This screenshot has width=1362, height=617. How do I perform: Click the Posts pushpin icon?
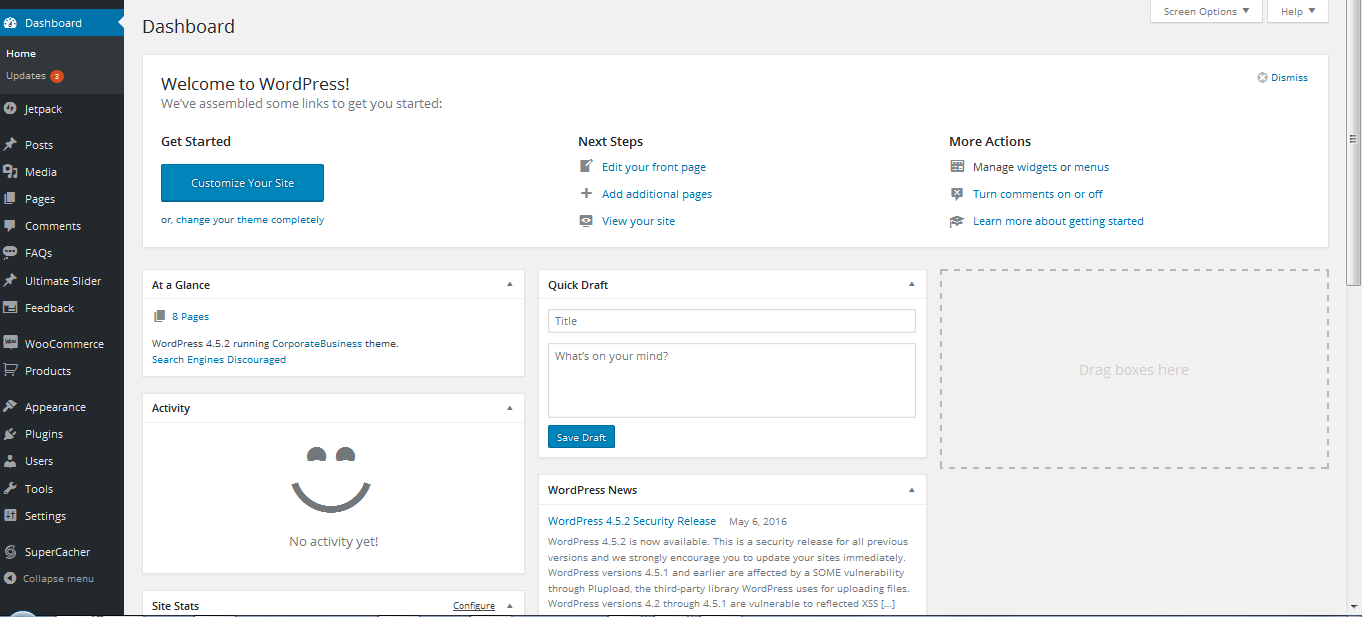[10, 145]
